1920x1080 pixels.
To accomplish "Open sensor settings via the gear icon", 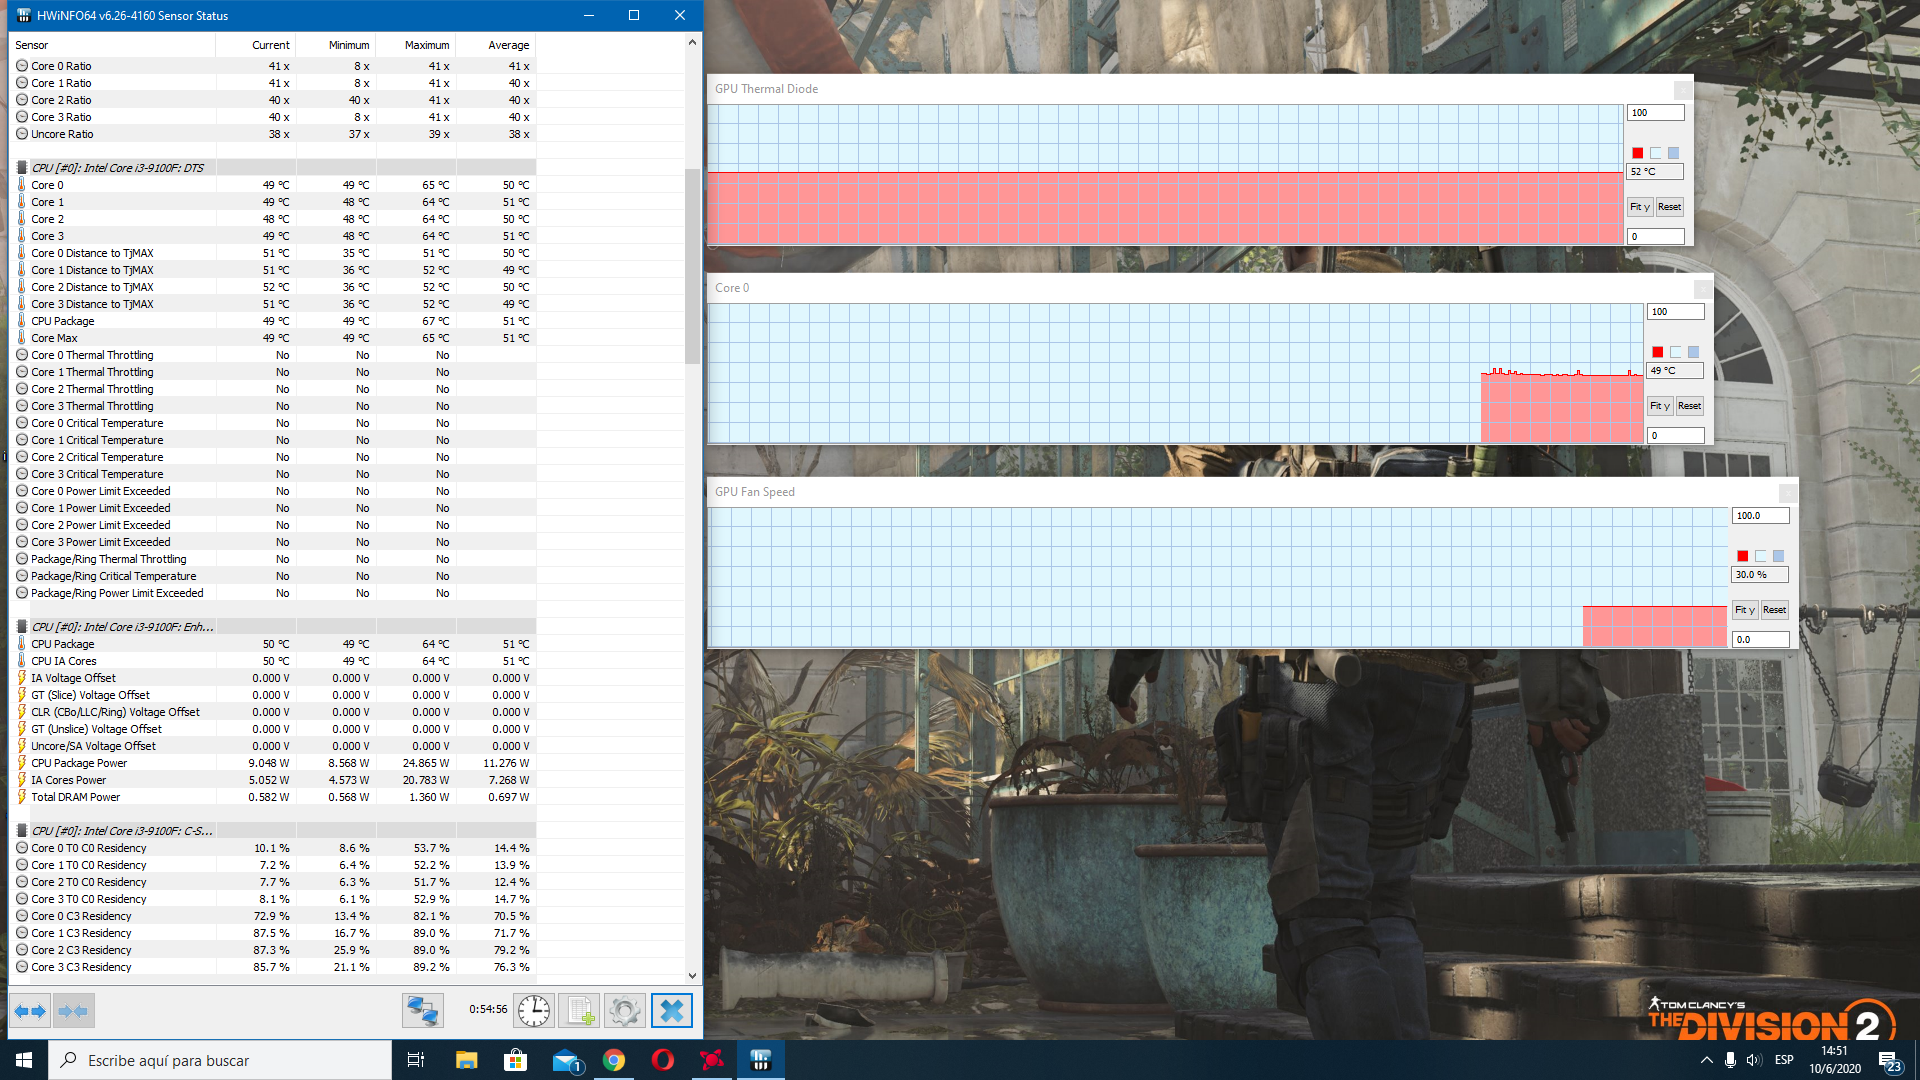I will 625,1011.
